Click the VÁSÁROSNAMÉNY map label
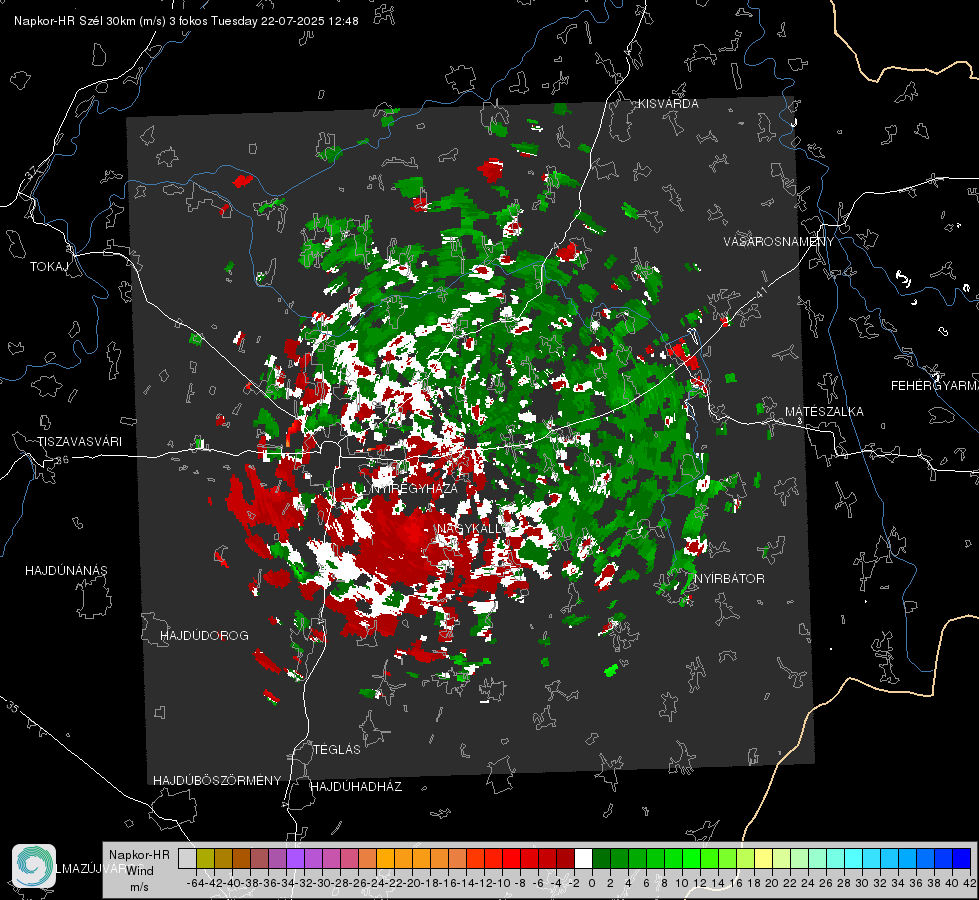This screenshot has width=979, height=900. coord(779,242)
